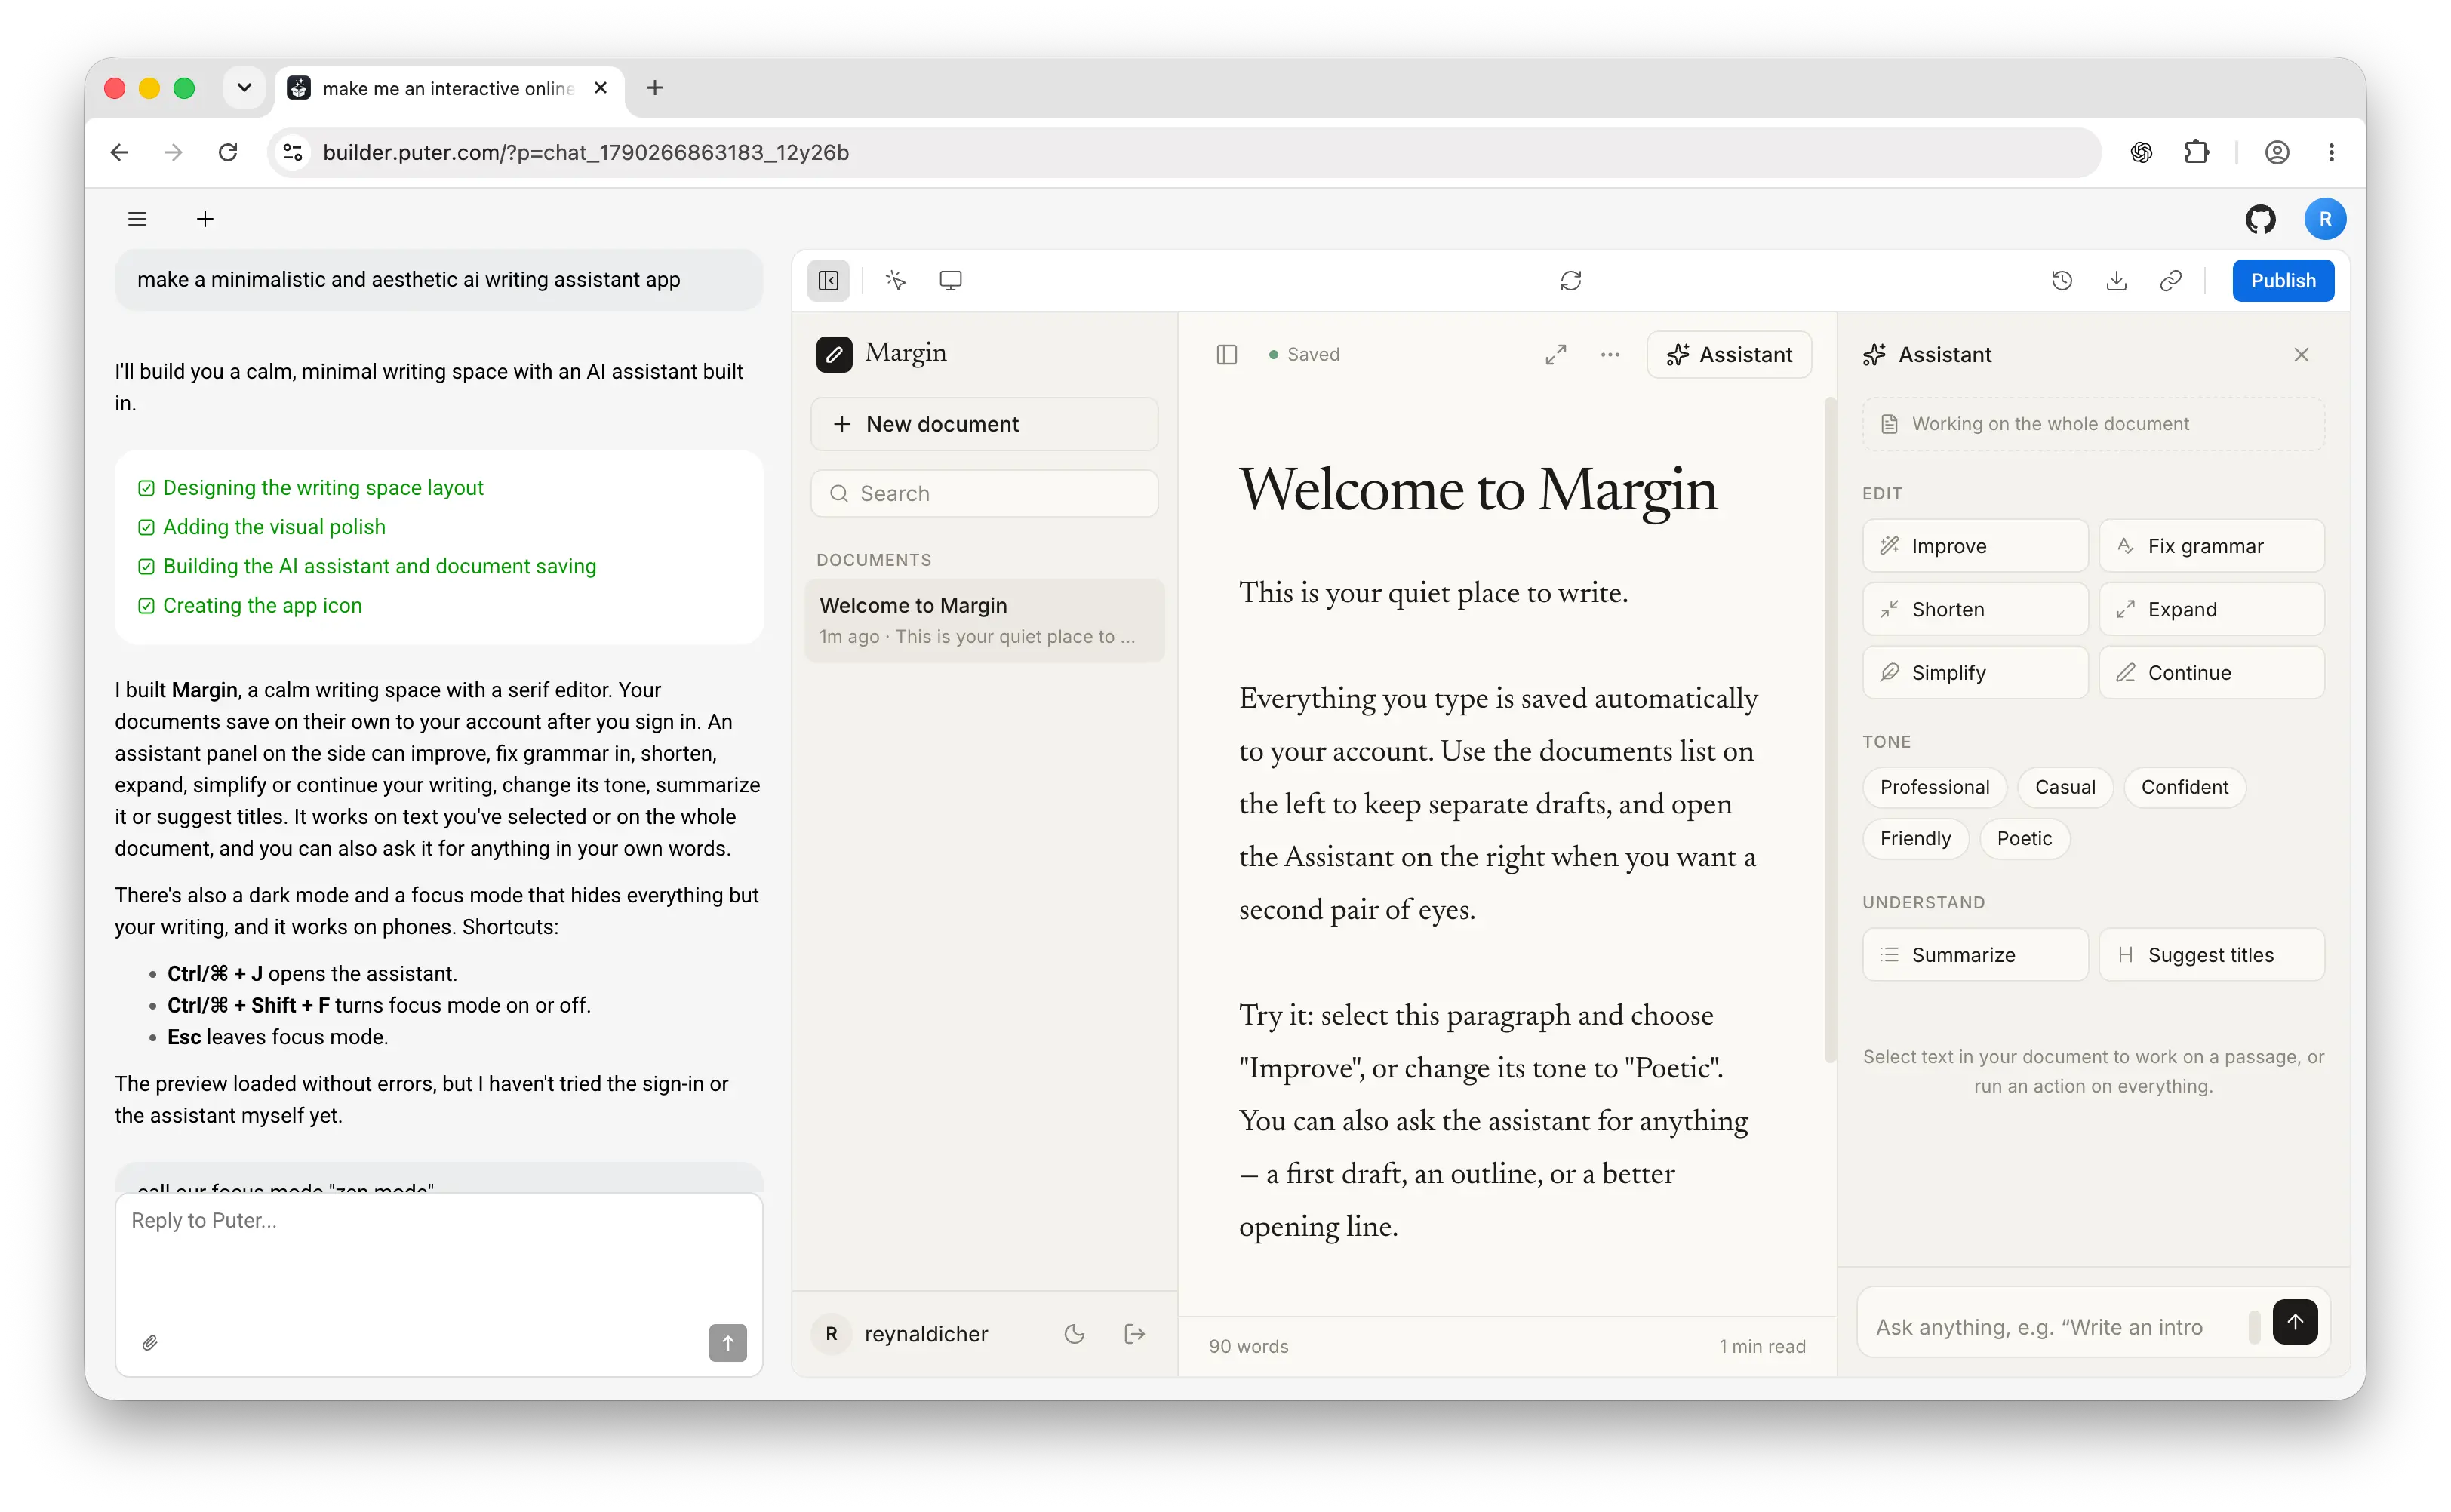Open the editor three-dots menu

(x=1609, y=355)
